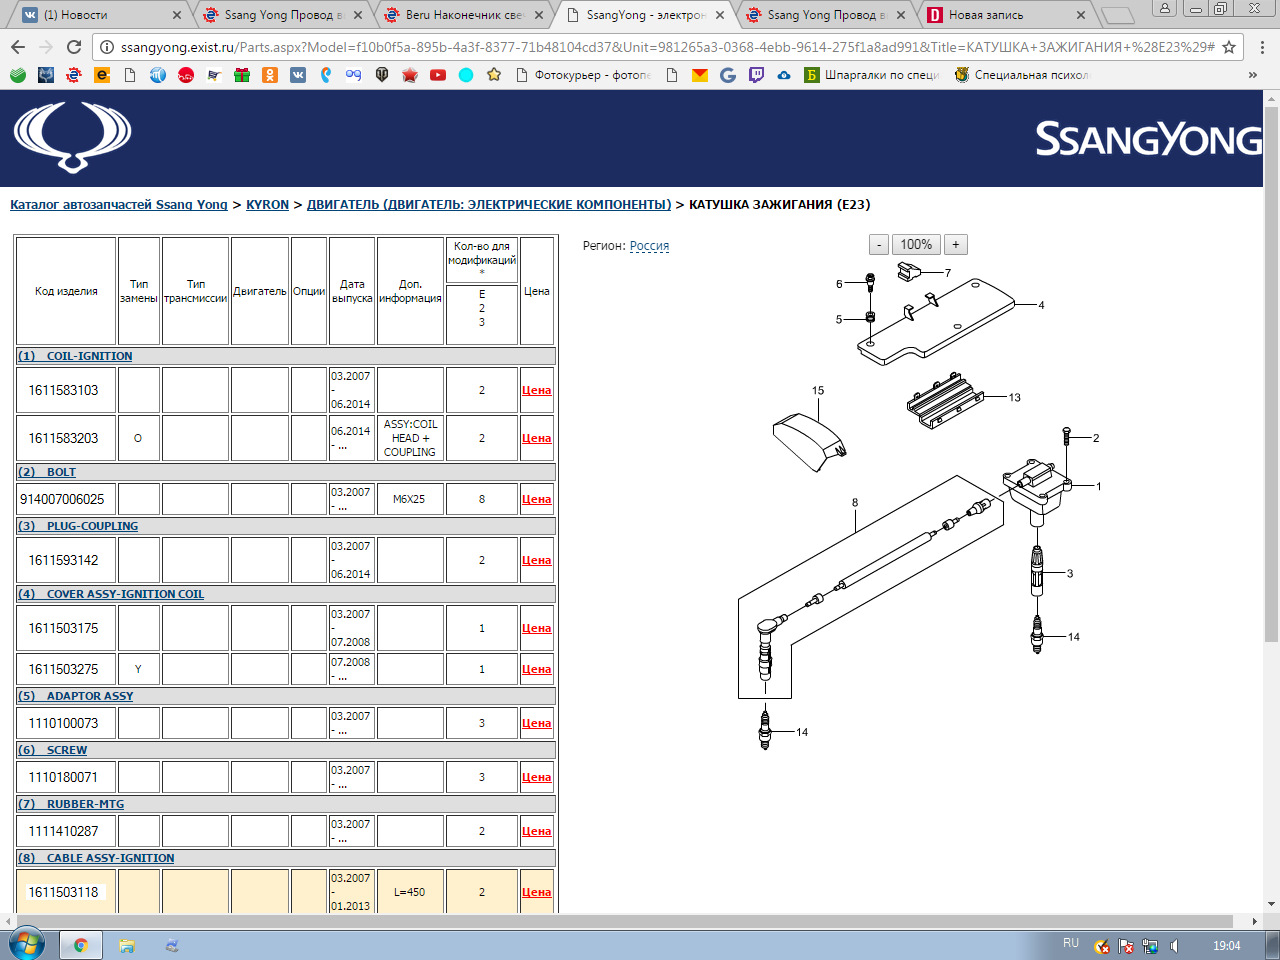Screen dimensions: 1280x960
Task: Open the '(1) COIL-IGNITION' section link
Action: 75,356
